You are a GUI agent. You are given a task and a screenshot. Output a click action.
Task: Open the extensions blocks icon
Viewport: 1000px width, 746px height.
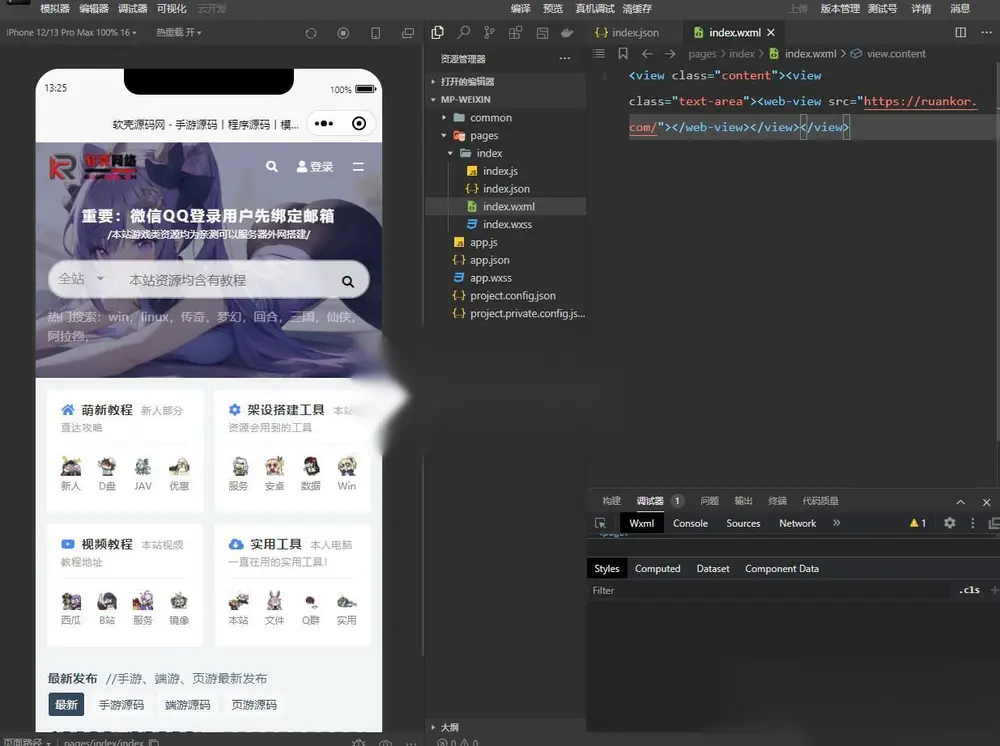coord(515,33)
